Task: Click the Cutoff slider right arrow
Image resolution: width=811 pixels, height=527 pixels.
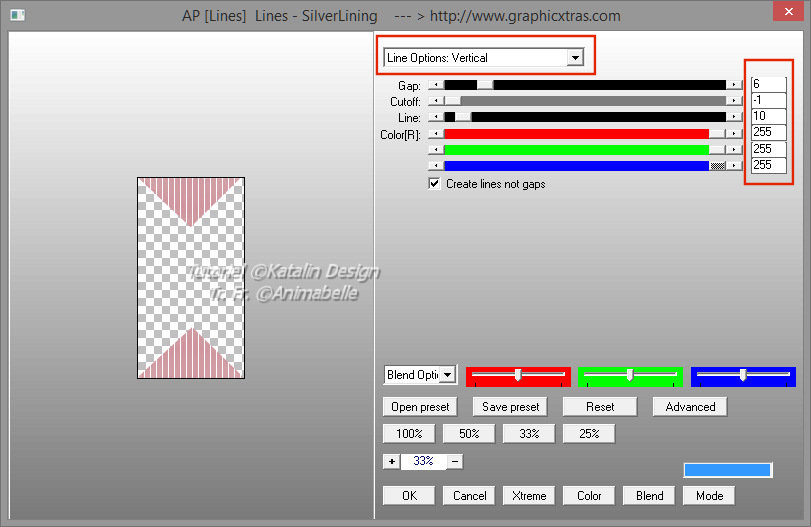Action: [x=734, y=101]
